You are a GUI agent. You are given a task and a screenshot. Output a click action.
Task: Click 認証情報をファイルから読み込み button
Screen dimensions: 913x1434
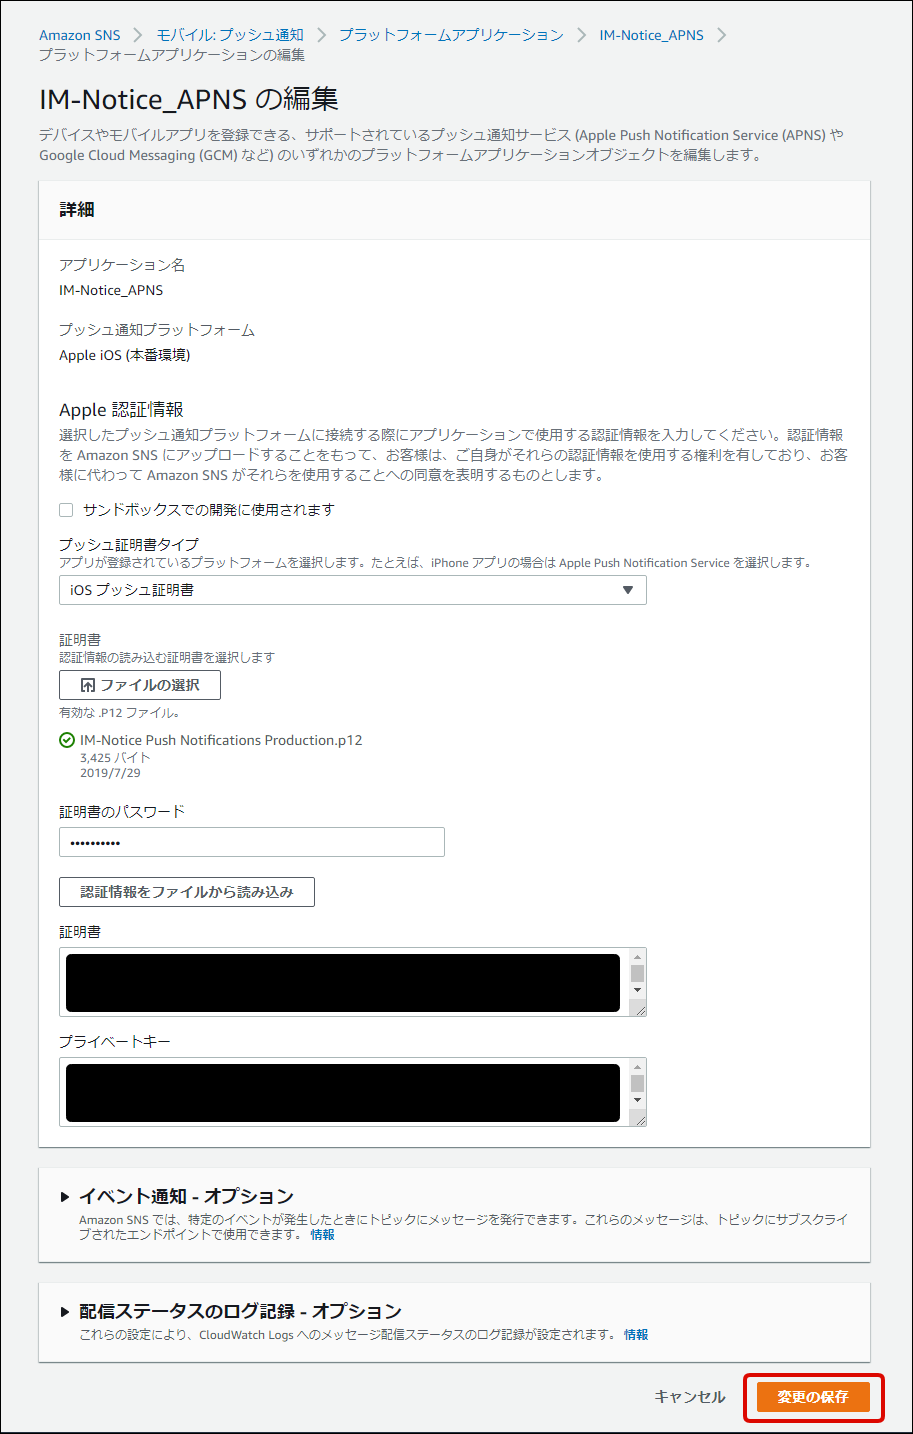point(187,892)
